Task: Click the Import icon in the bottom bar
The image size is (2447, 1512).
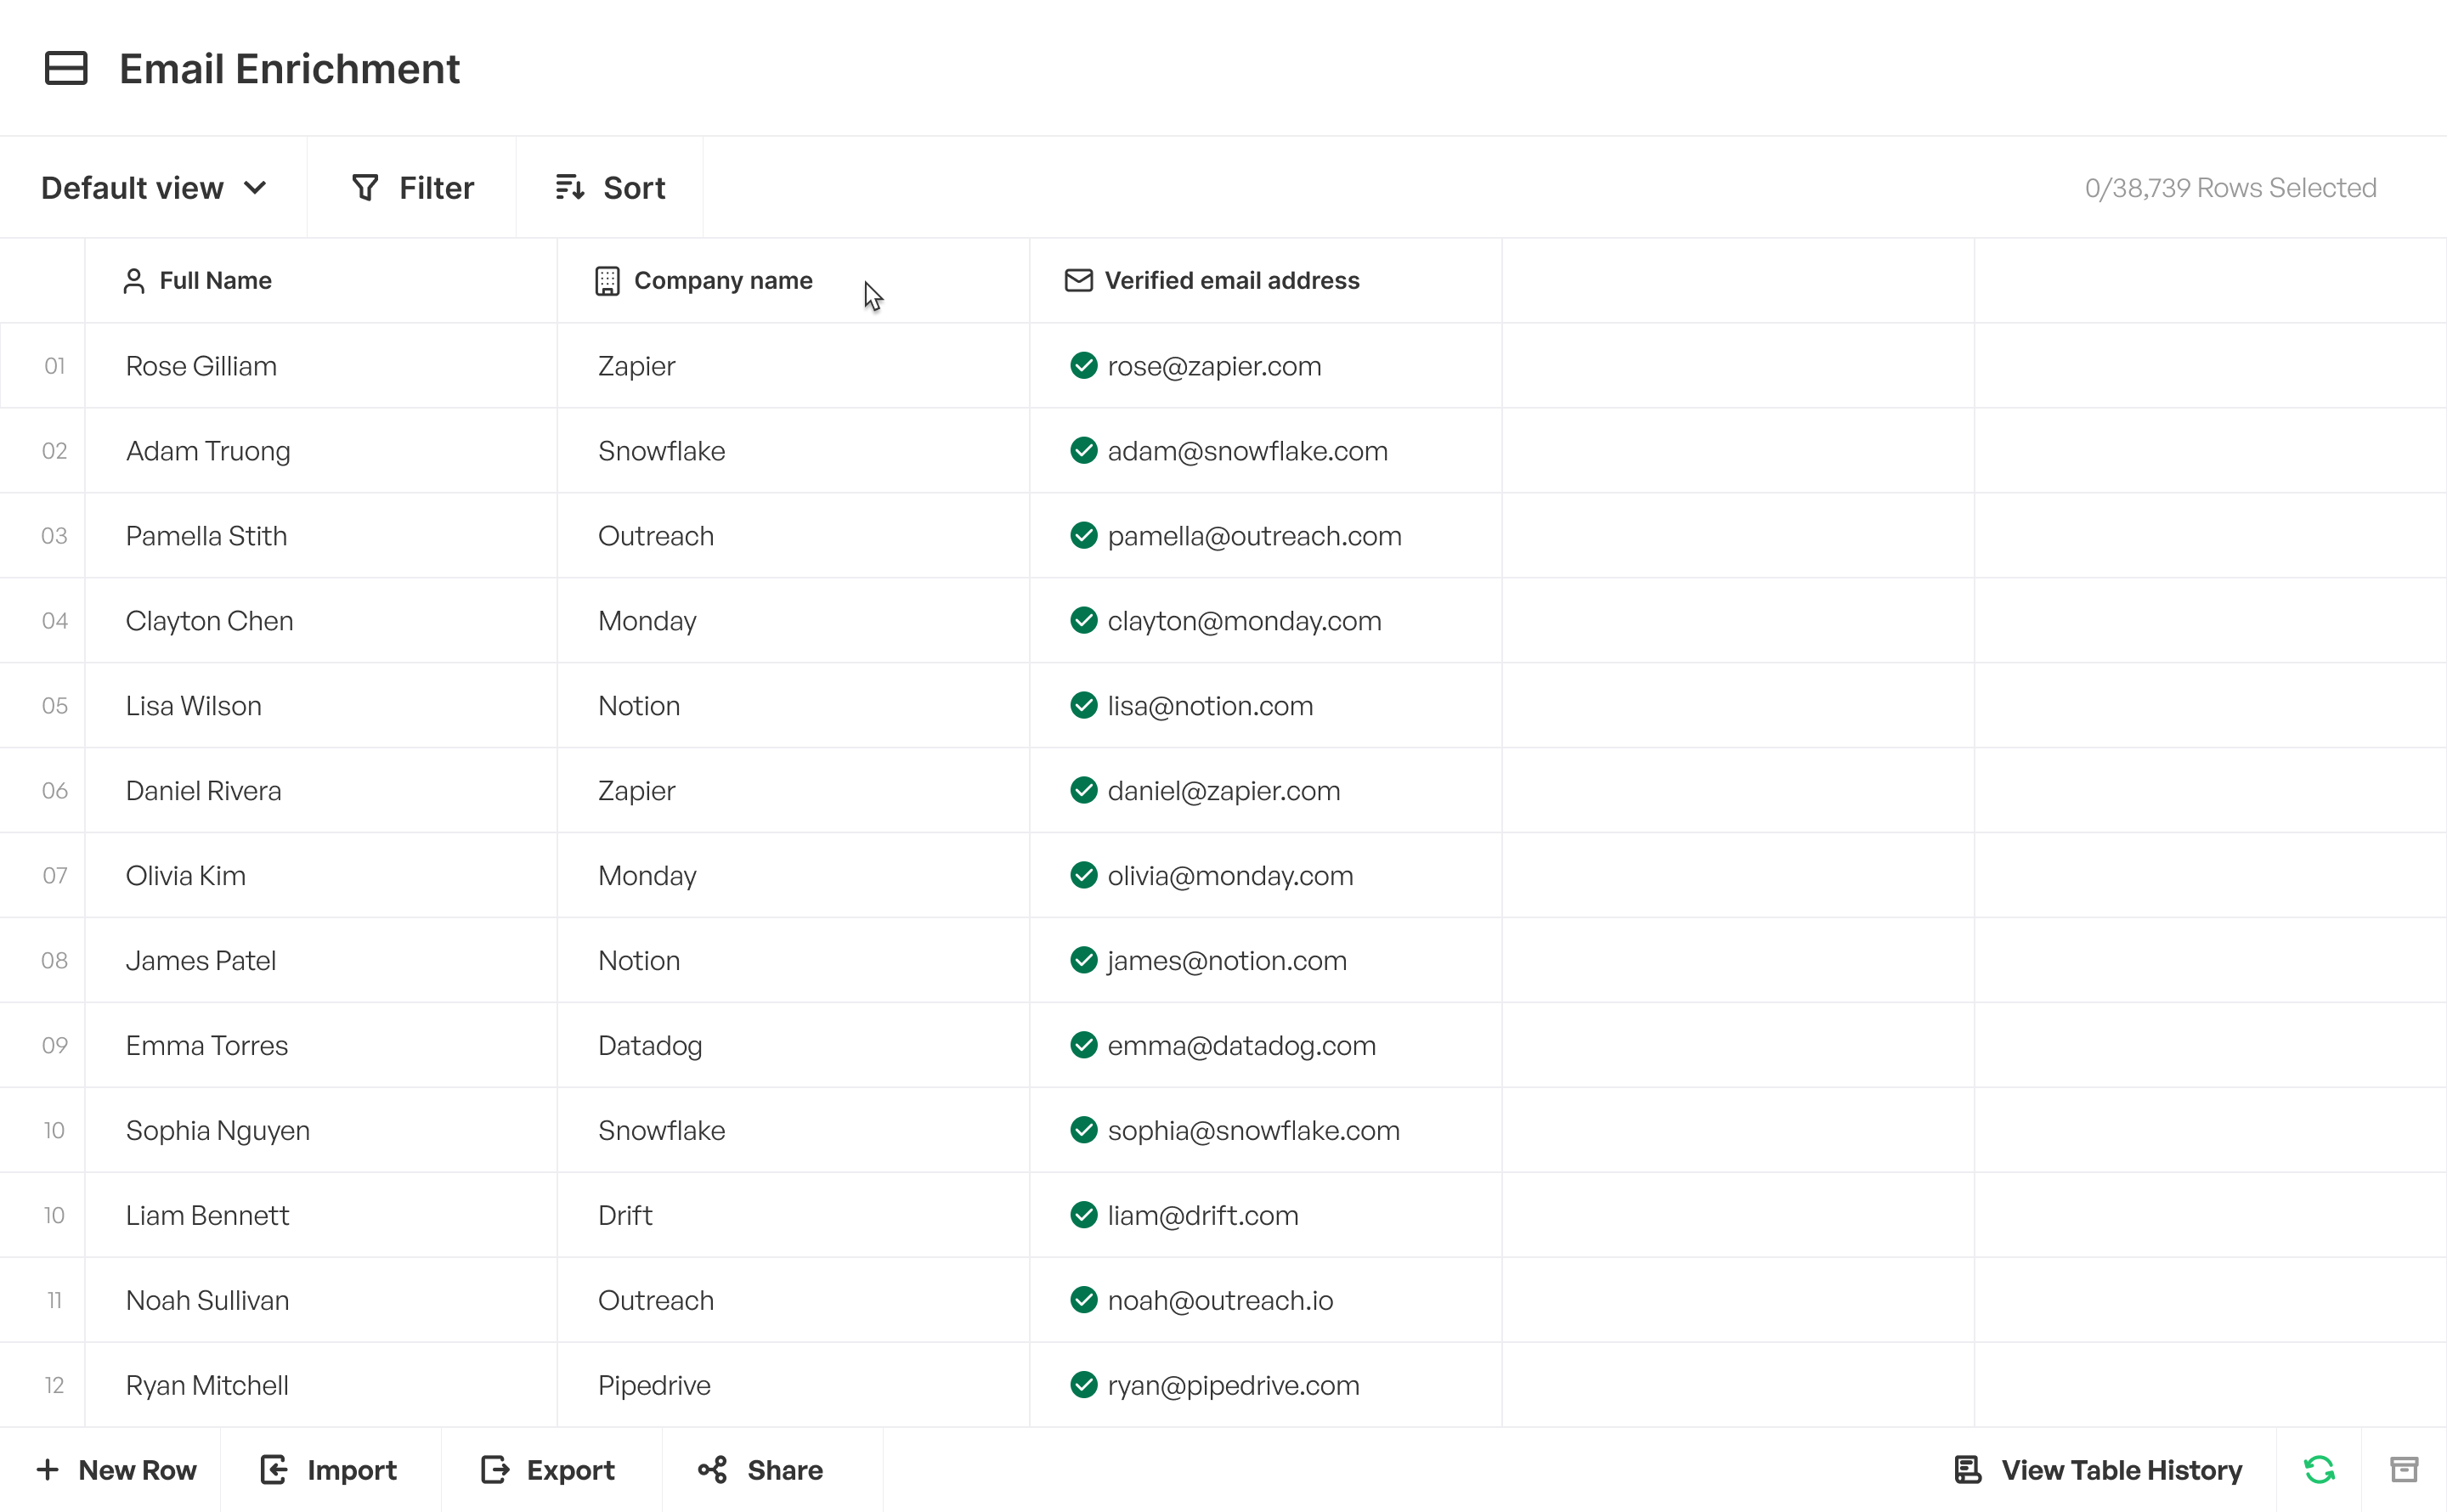Action: coord(274,1469)
